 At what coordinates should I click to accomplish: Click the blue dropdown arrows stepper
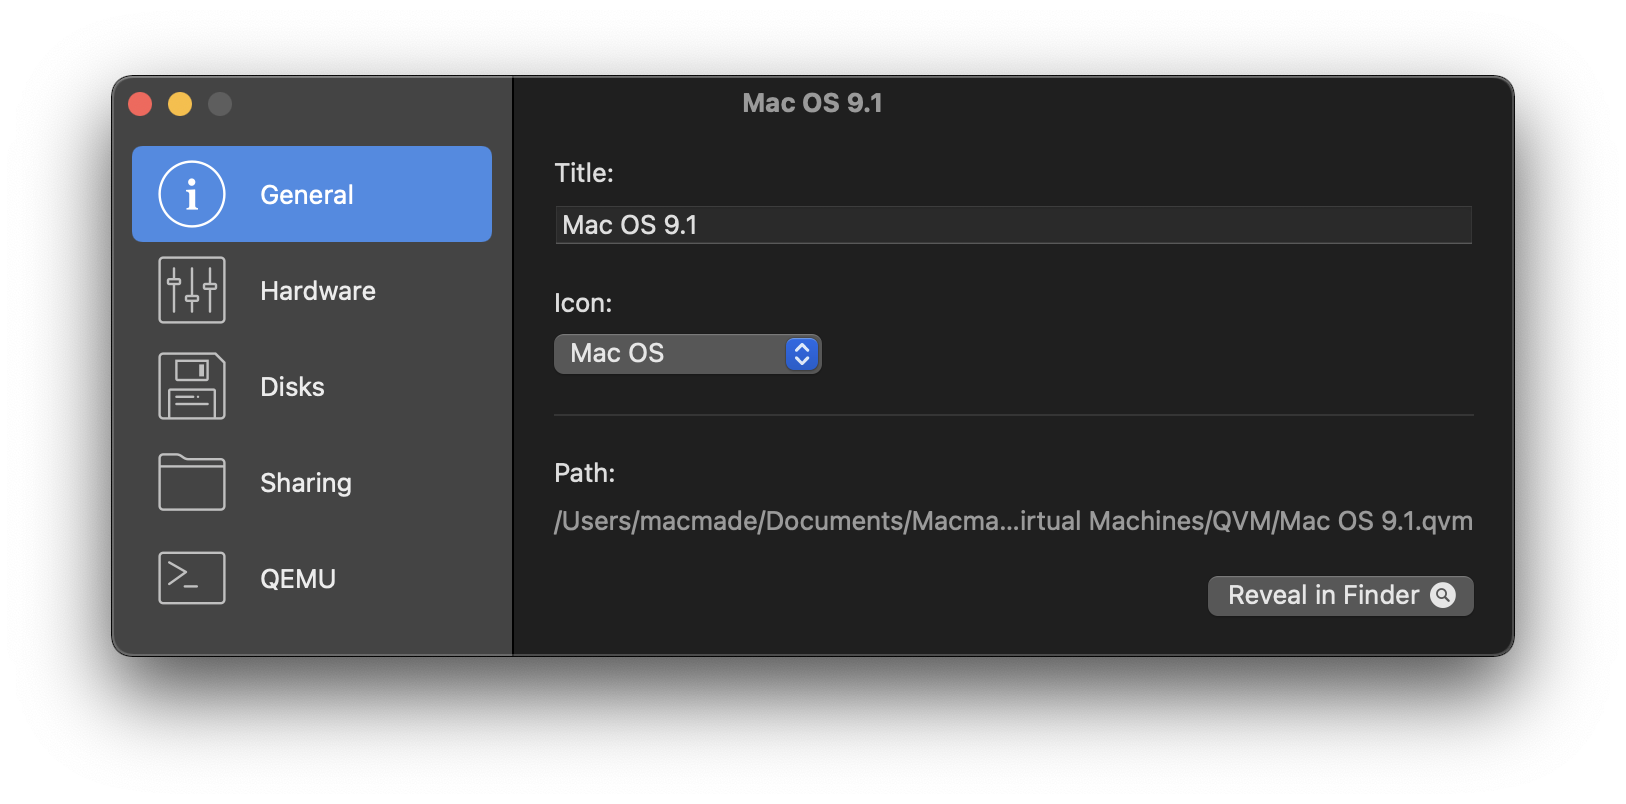click(802, 354)
